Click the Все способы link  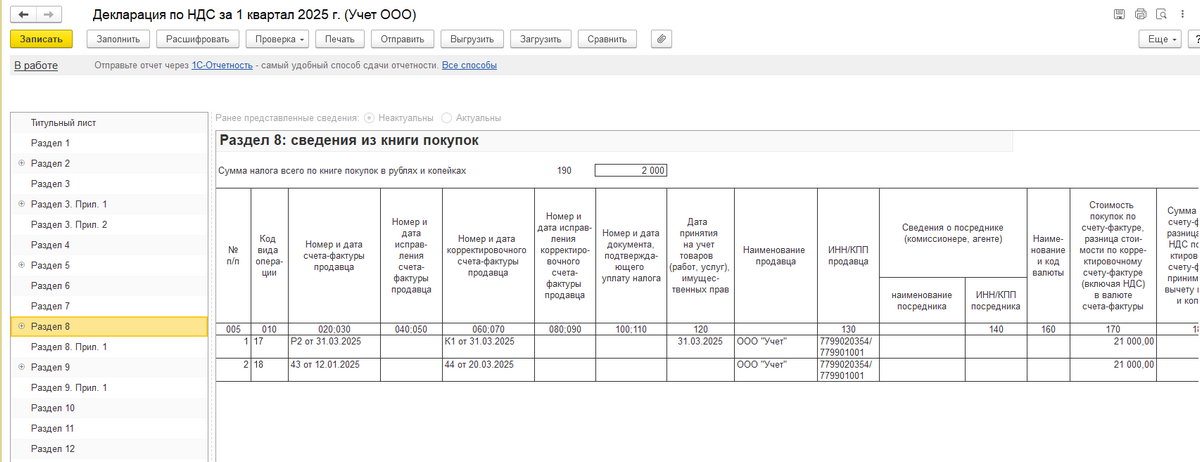(469, 66)
